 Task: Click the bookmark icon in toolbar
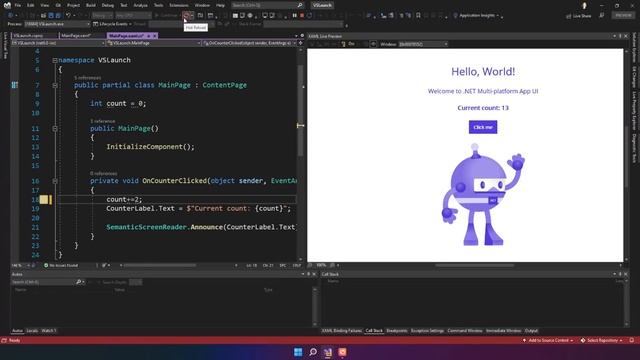point(418,16)
